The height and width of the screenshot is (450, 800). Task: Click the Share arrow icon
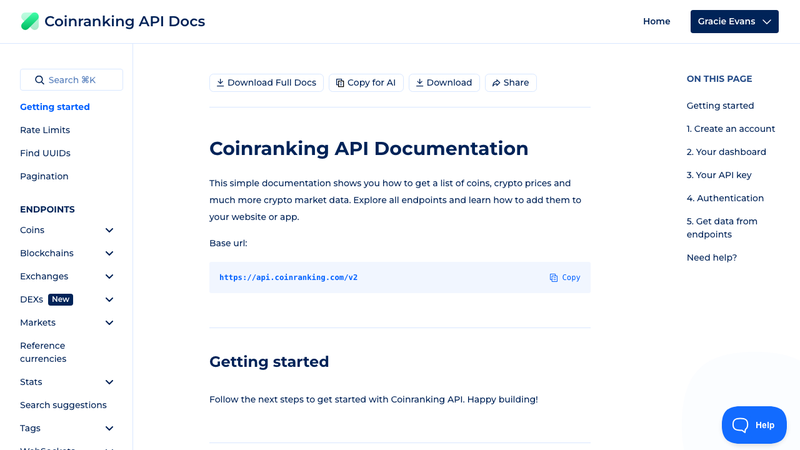click(496, 83)
